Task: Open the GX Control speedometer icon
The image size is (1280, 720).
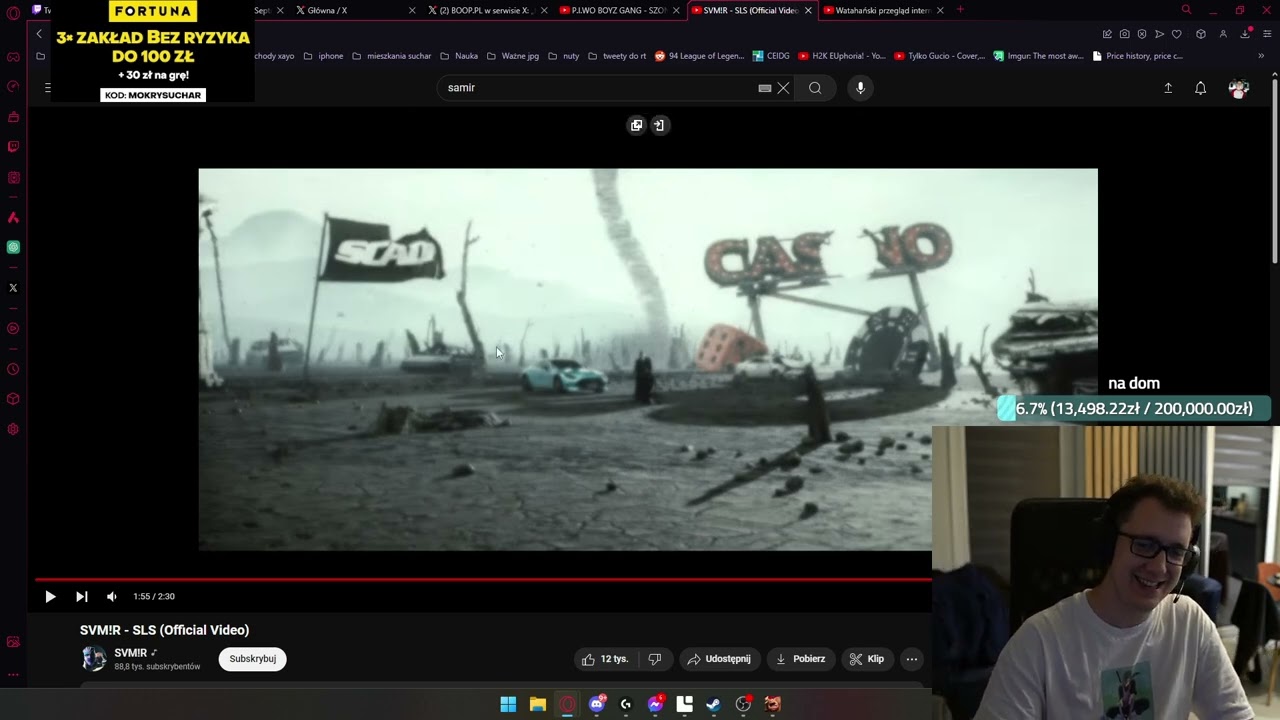Action: [x=13, y=87]
